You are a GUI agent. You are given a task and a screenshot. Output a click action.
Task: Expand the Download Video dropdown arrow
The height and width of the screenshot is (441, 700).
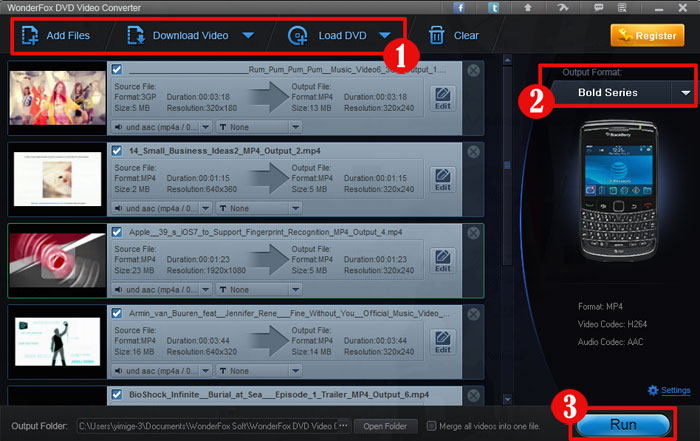point(248,35)
